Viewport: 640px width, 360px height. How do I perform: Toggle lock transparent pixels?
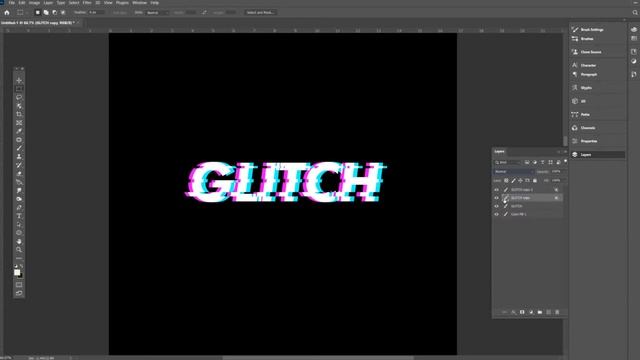tap(506, 180)
